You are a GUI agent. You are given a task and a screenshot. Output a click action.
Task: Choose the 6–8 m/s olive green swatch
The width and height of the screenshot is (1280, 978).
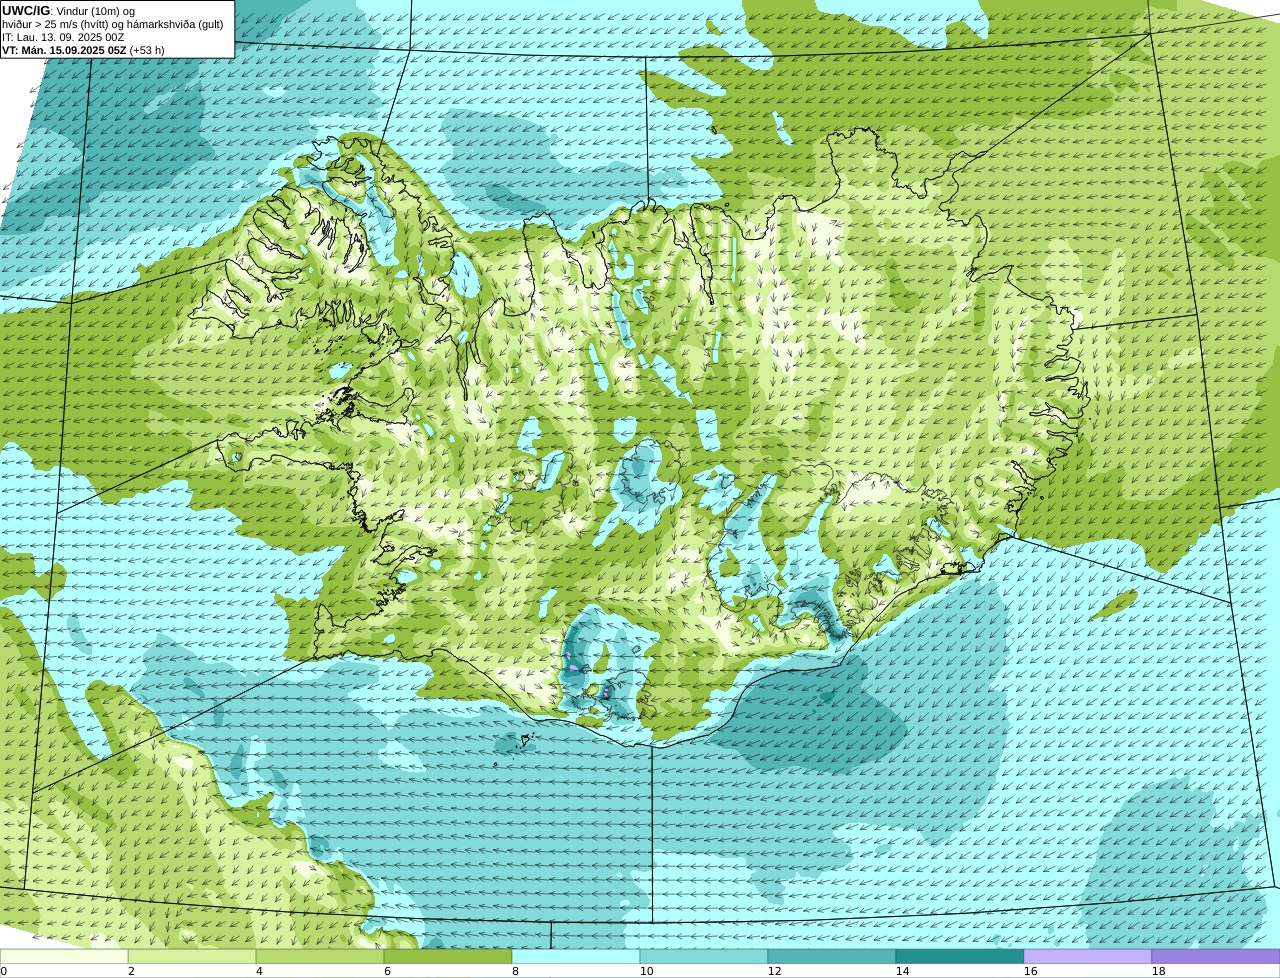click(448, 956)
